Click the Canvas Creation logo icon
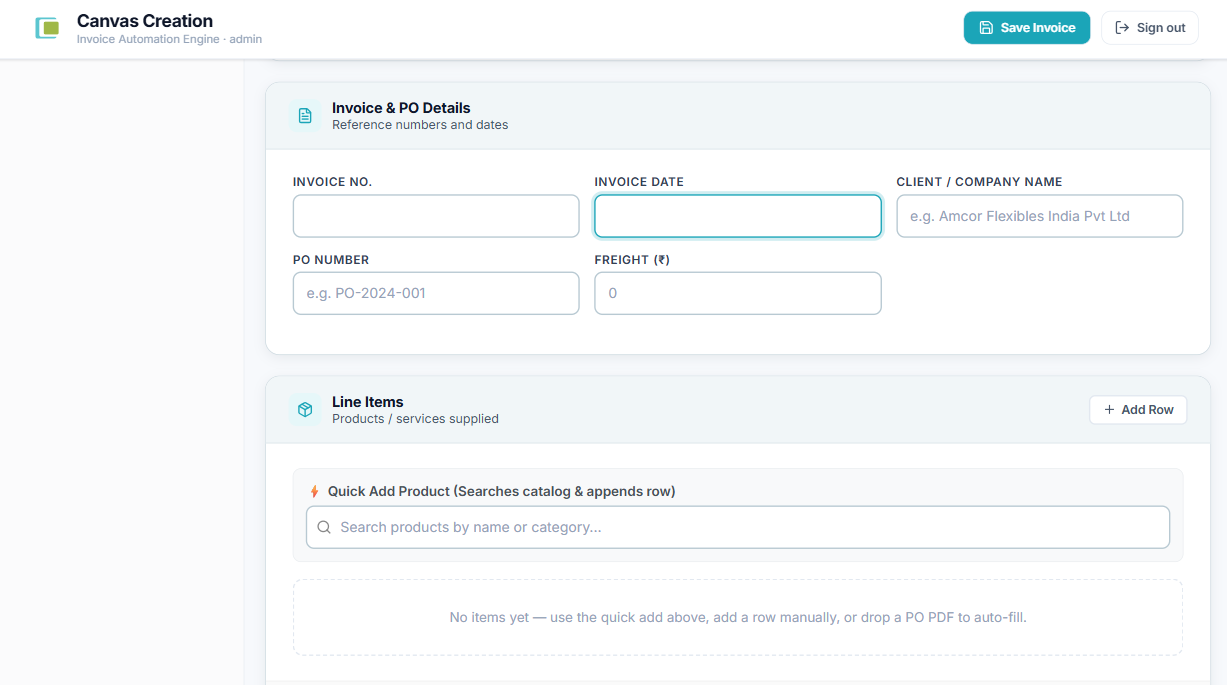Screen dimensions: 1227x685 (47, 28)
